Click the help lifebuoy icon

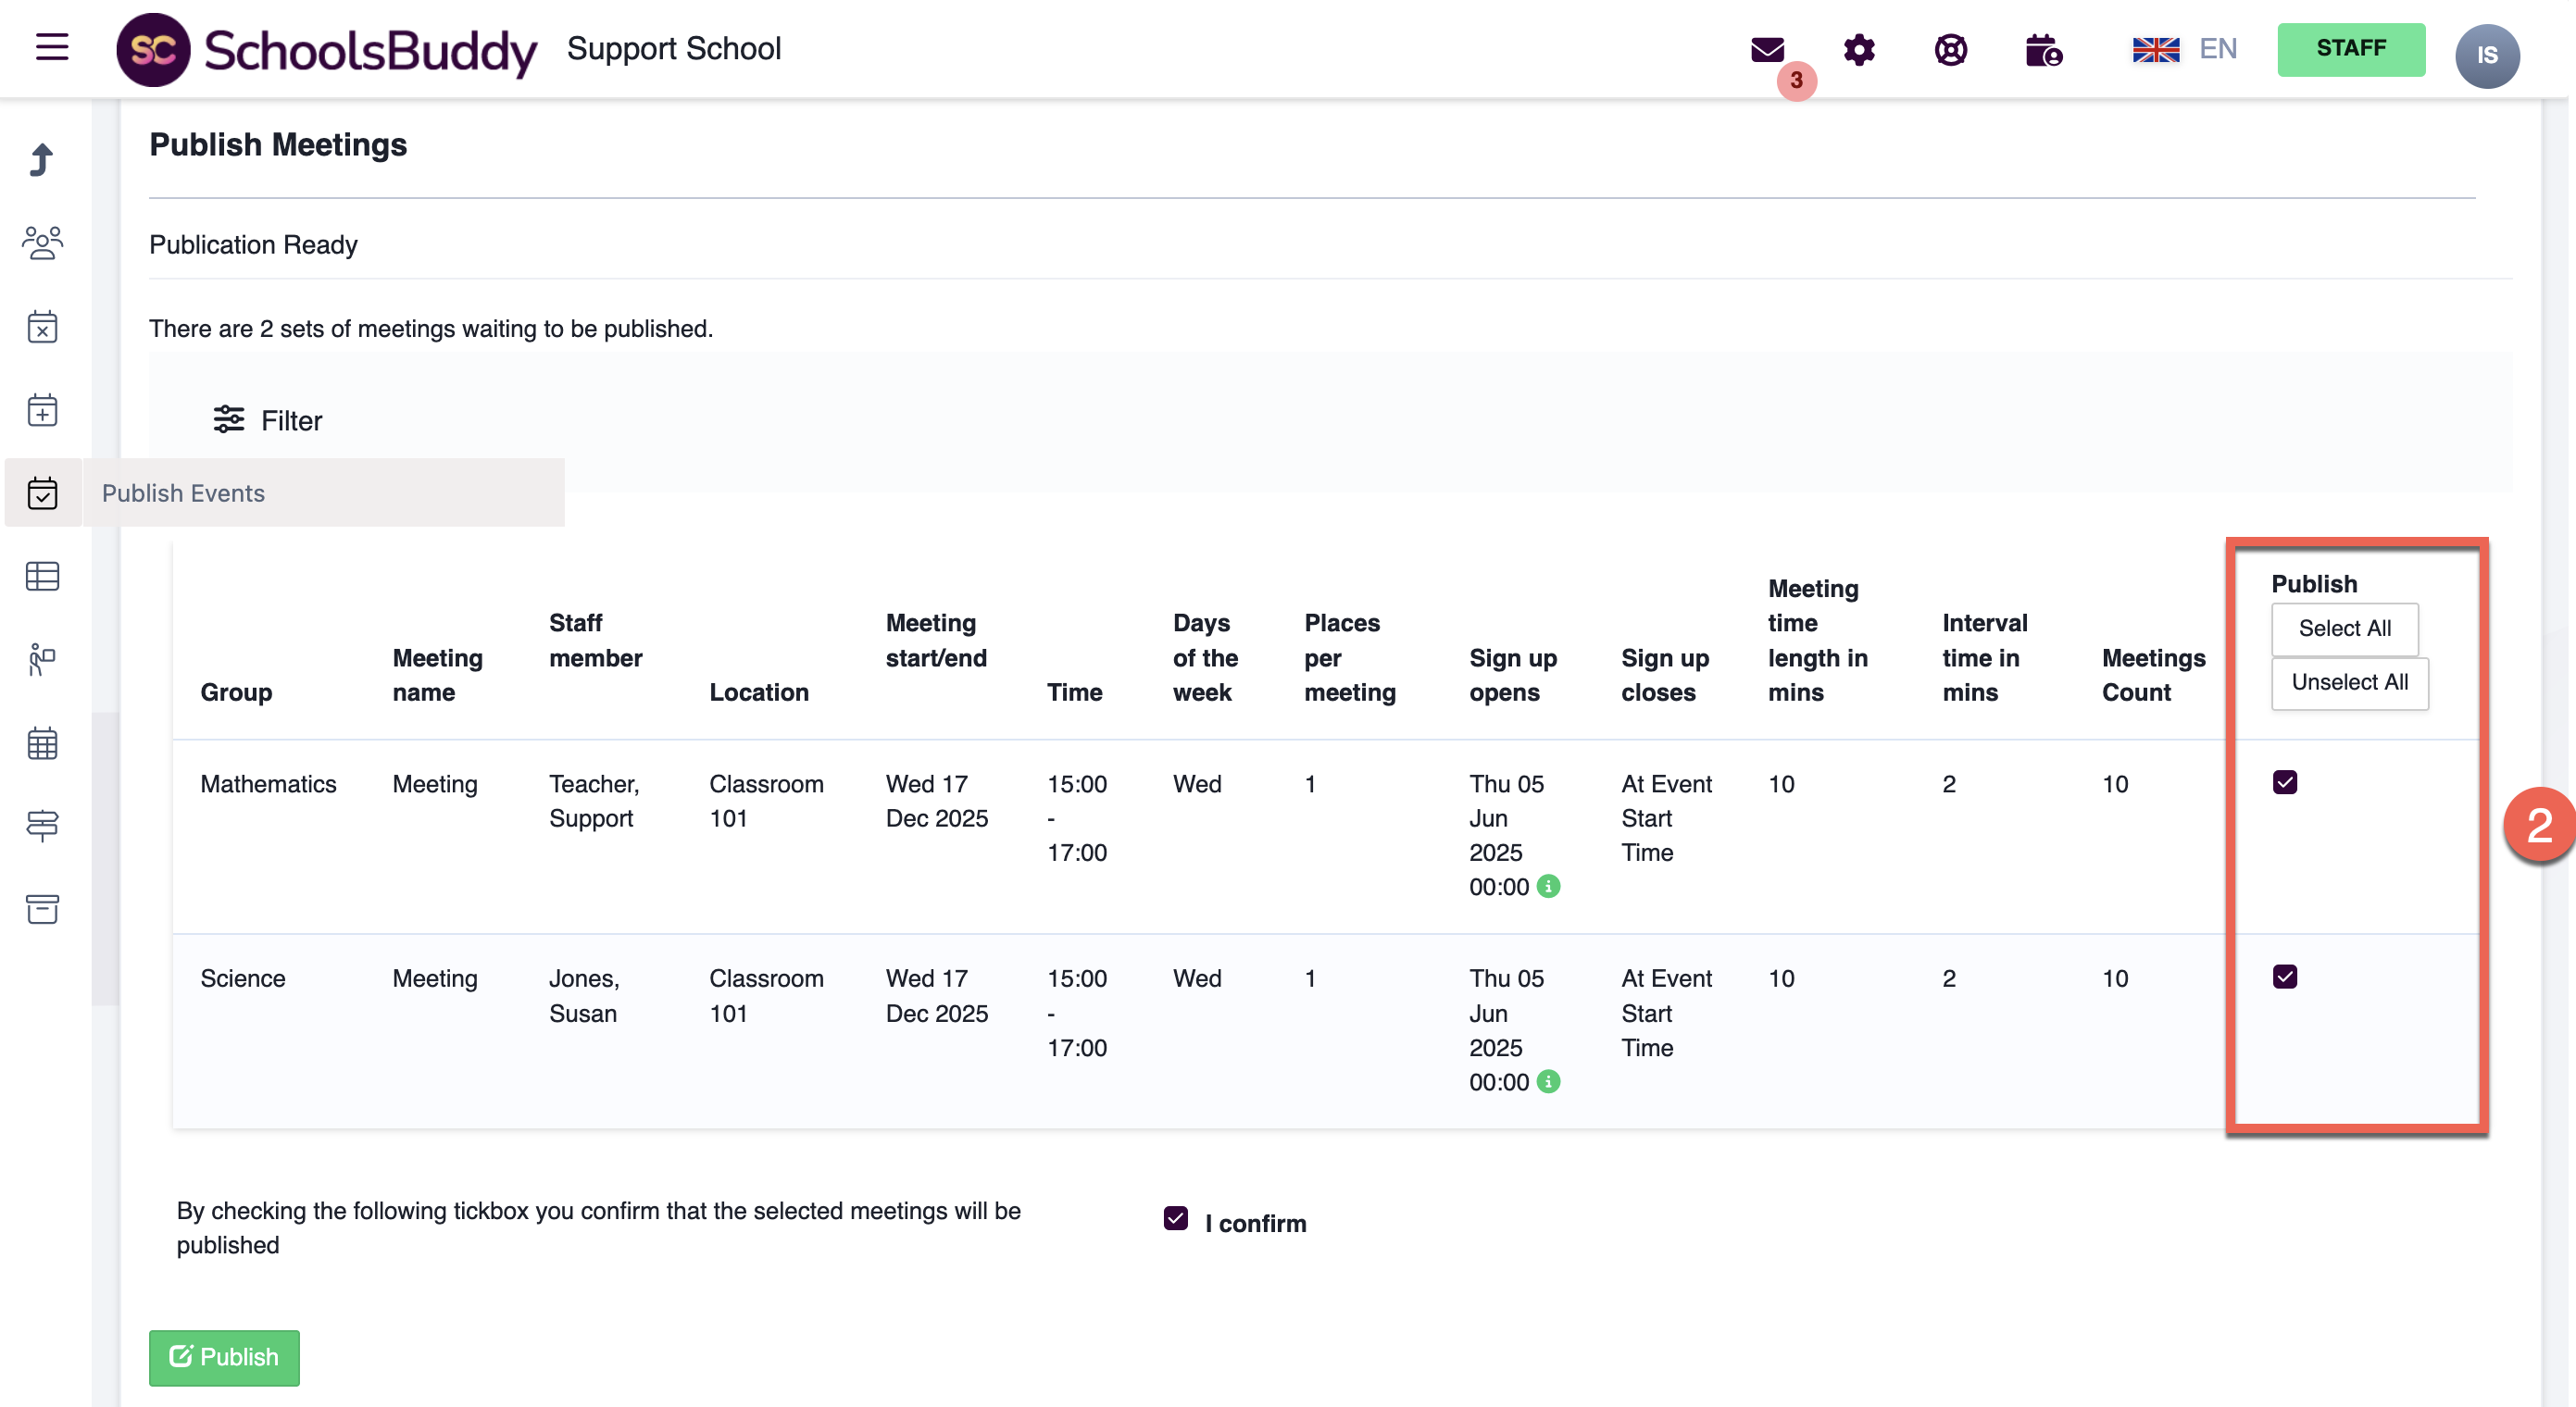1950,49
